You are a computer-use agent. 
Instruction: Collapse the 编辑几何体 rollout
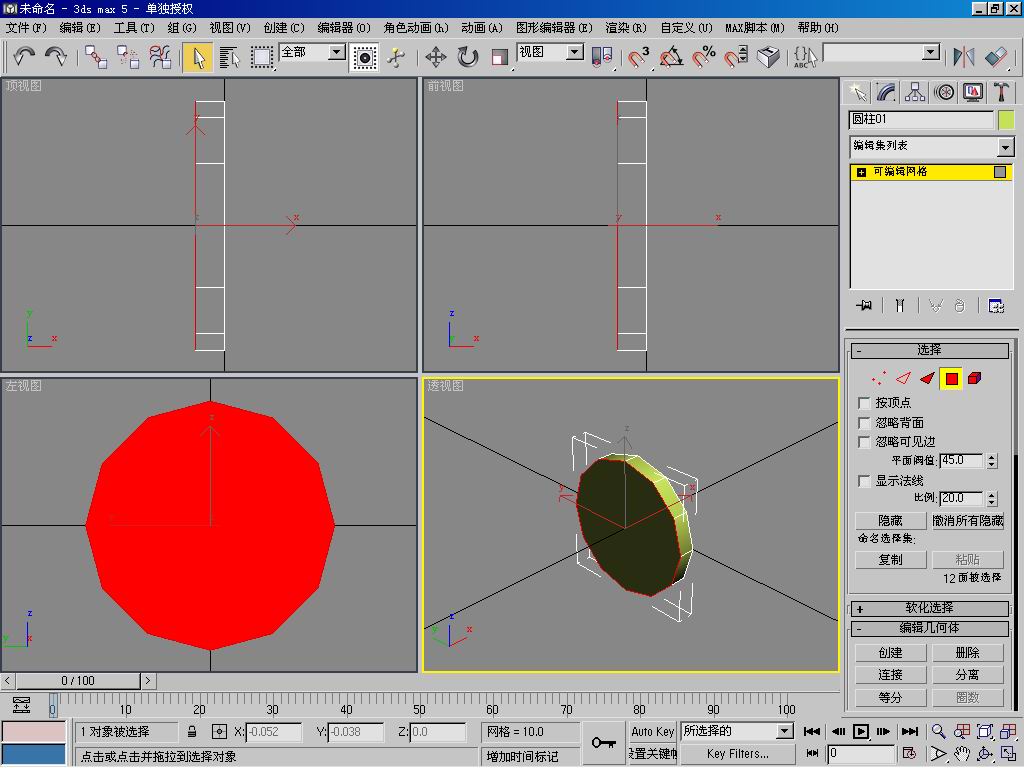pyautogui.click(x=929, y=628)
